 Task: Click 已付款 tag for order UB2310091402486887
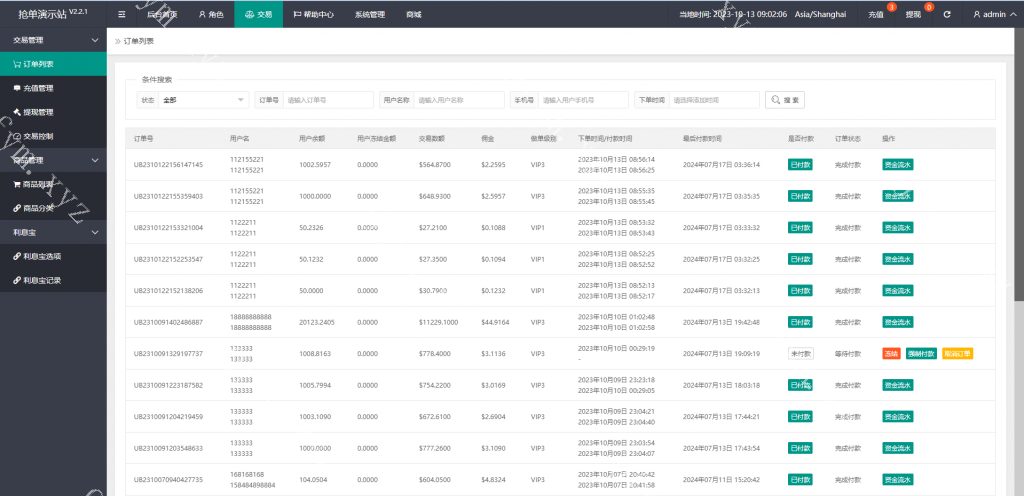tap(801, 322)
